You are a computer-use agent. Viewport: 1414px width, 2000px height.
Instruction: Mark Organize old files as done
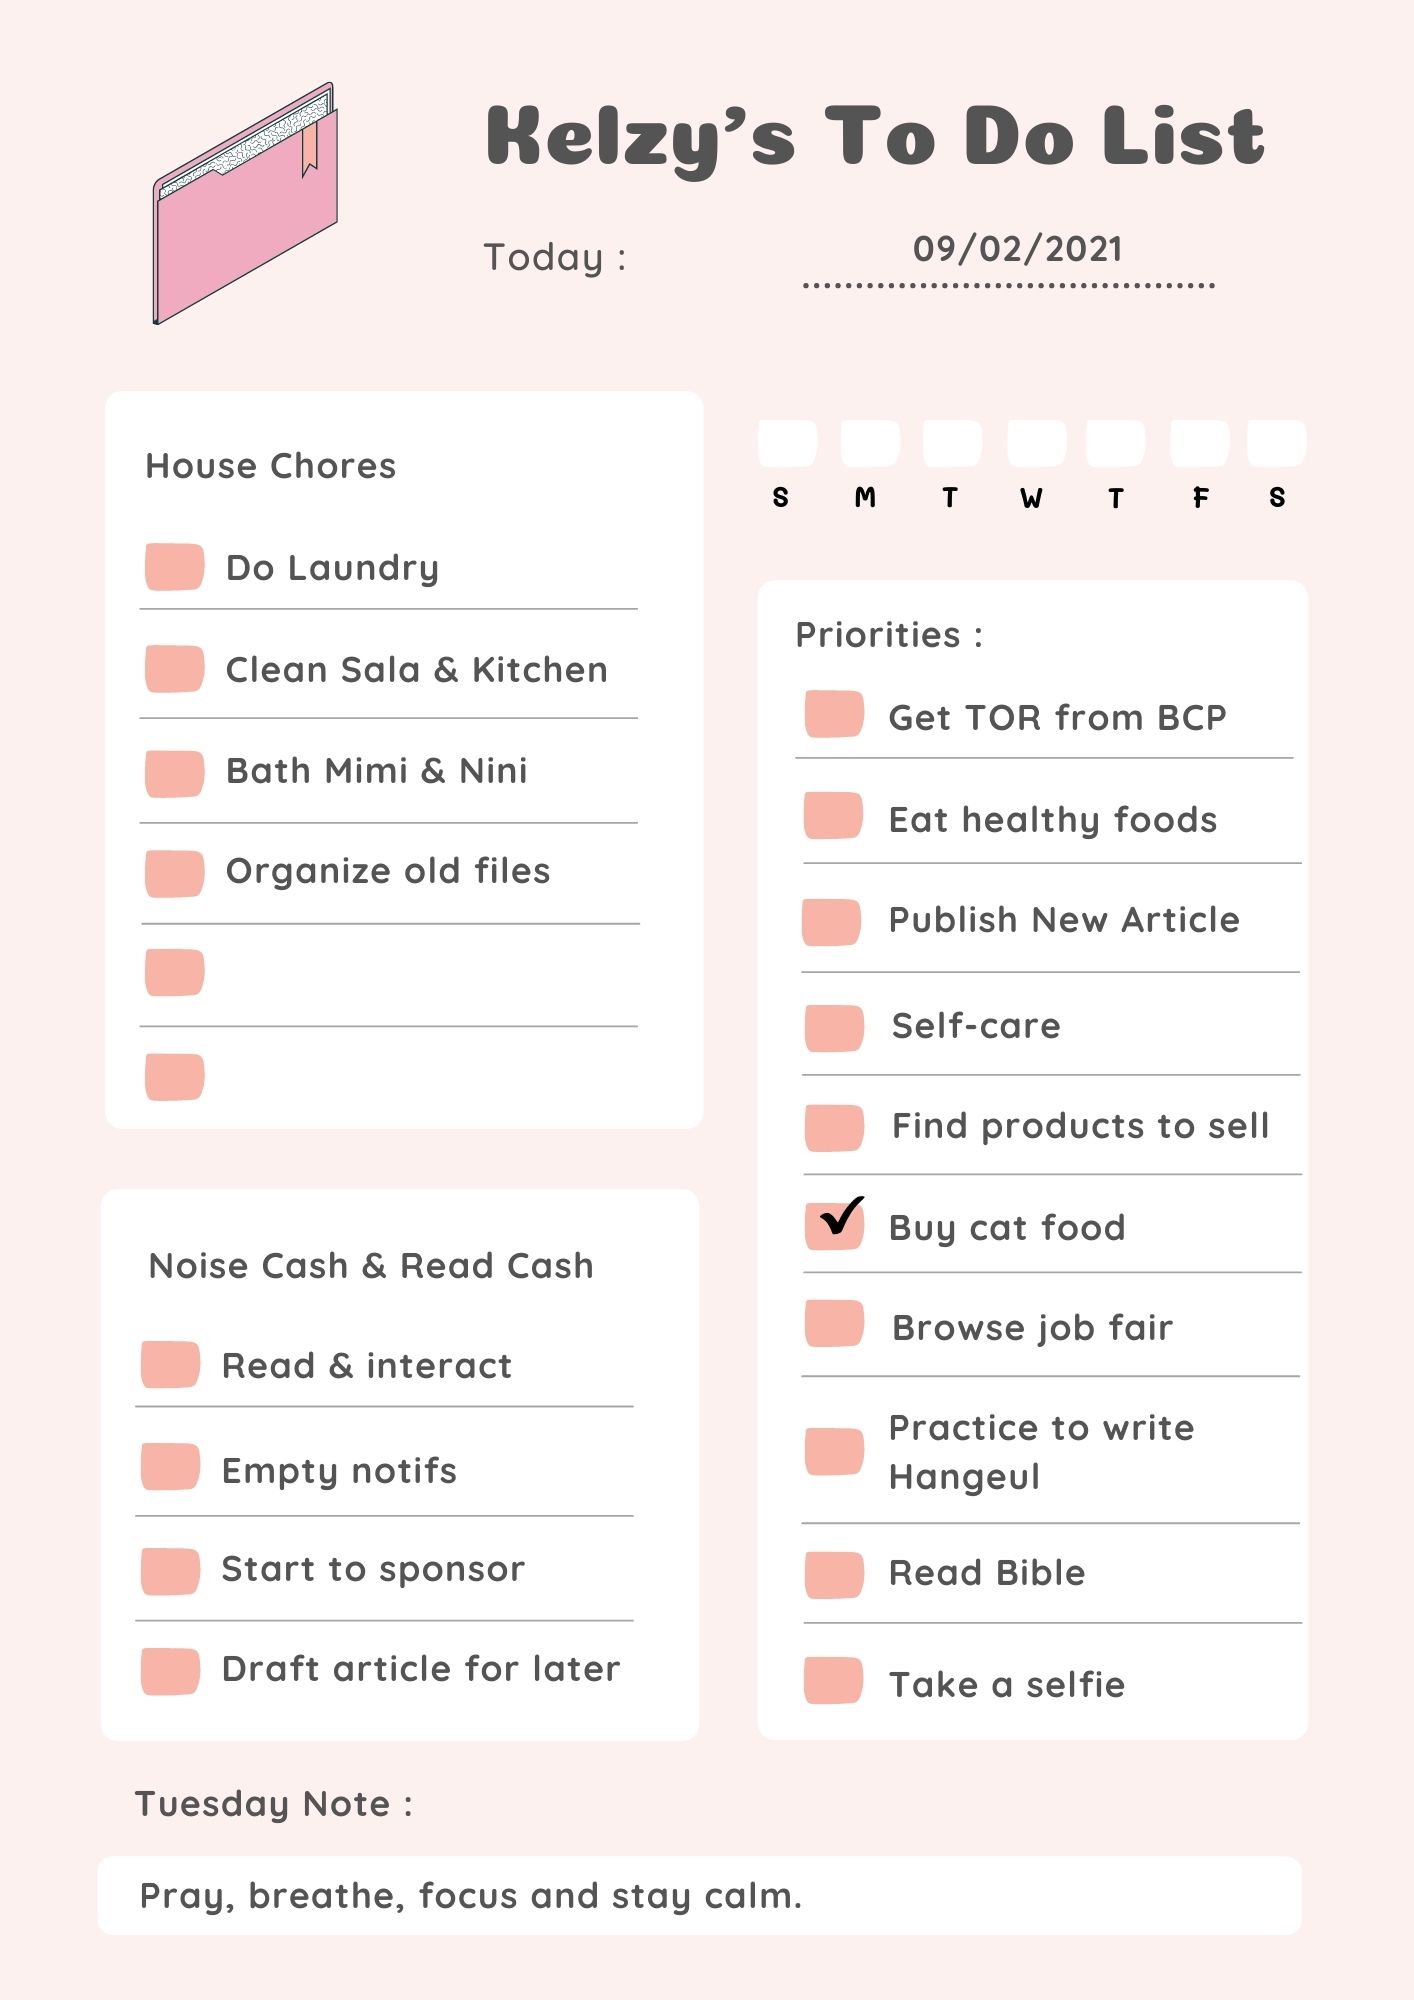coord(175,874)
